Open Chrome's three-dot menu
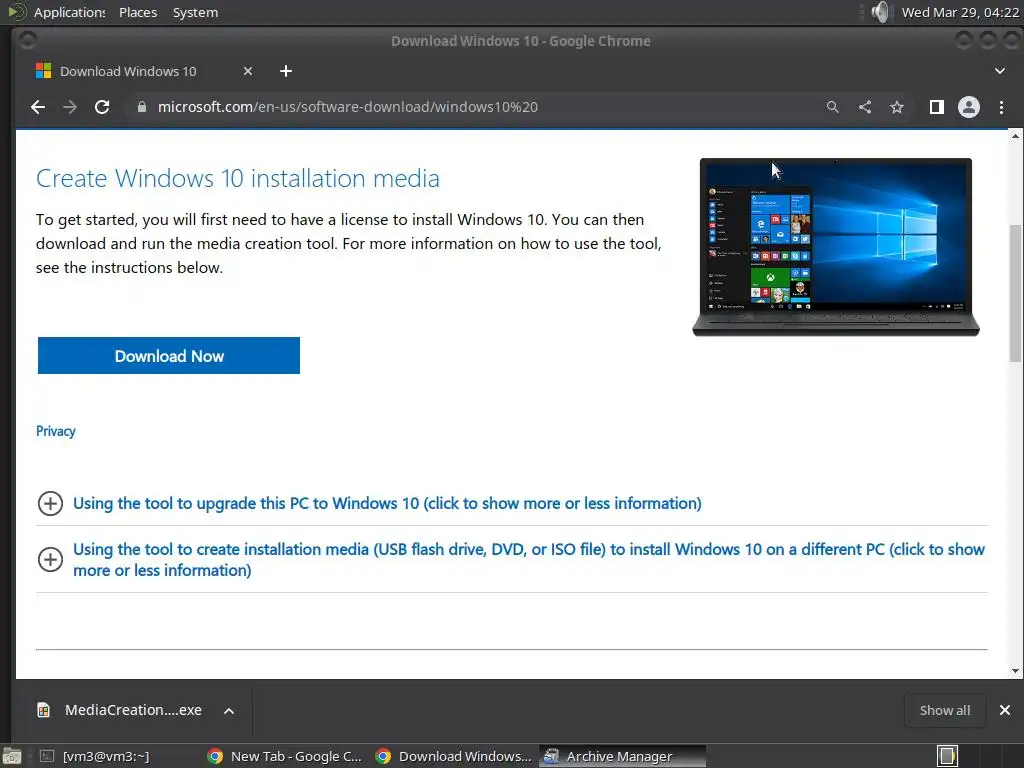Screen dimensions: 1024x768 1001,107
